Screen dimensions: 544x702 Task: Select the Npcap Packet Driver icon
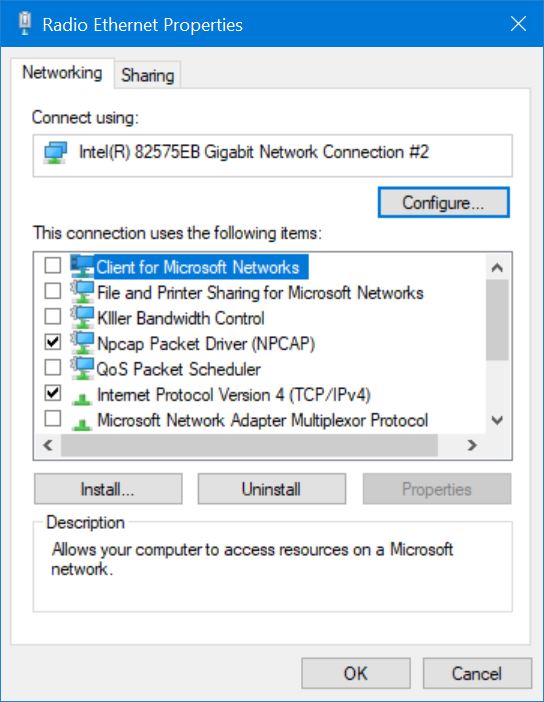pos(82,343)
